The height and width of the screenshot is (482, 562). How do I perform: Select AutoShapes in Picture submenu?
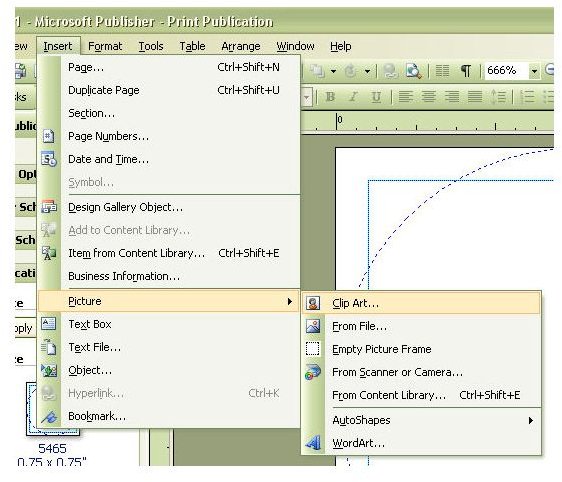point(422,420)
